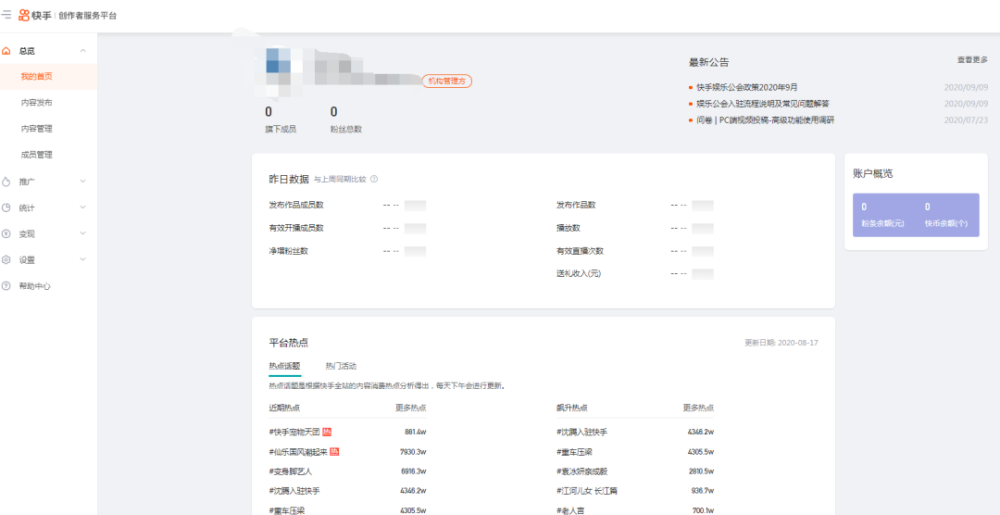Viewport: 1000px width, 515px height.
Task: Click the coin icon beside 变现
Action: (6, 234)
